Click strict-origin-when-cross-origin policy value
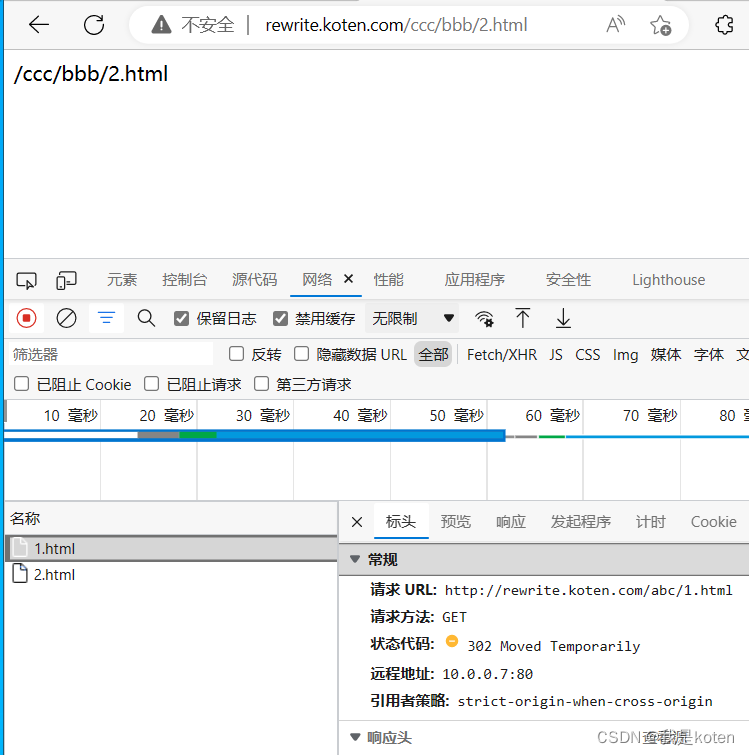This screenshot has height=755, width=749. (x=585, y=701)
